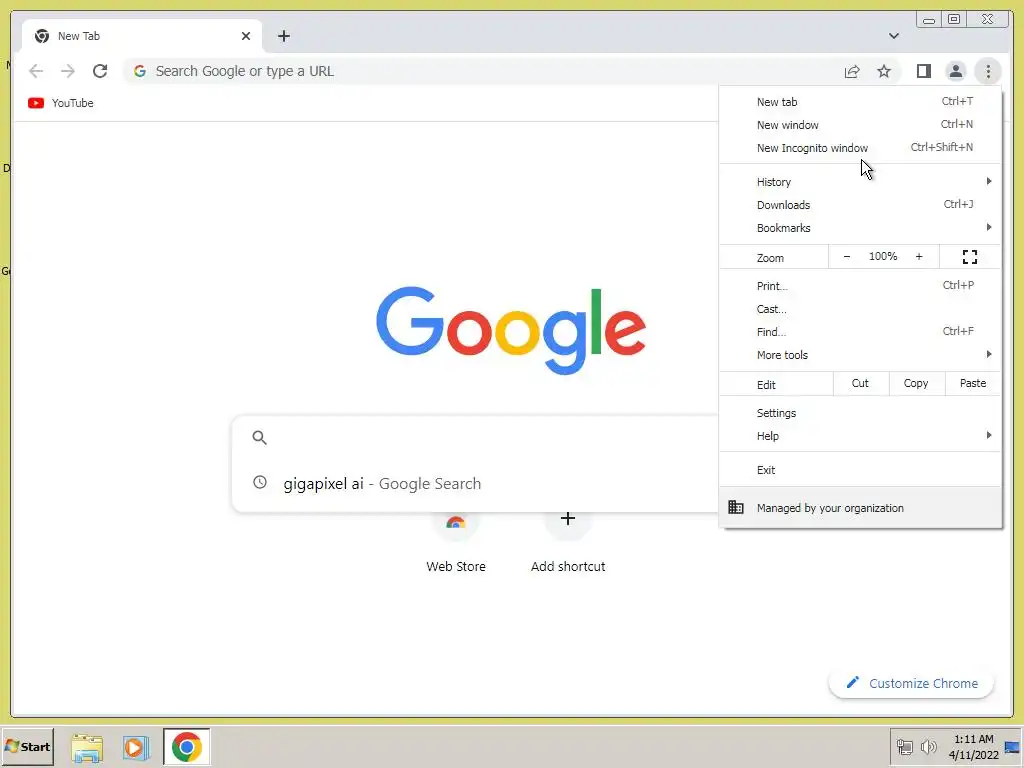Click Copy in the Edit row
Screen dimensions: 1024x768
pyautogui.click(x=916, y=383)
